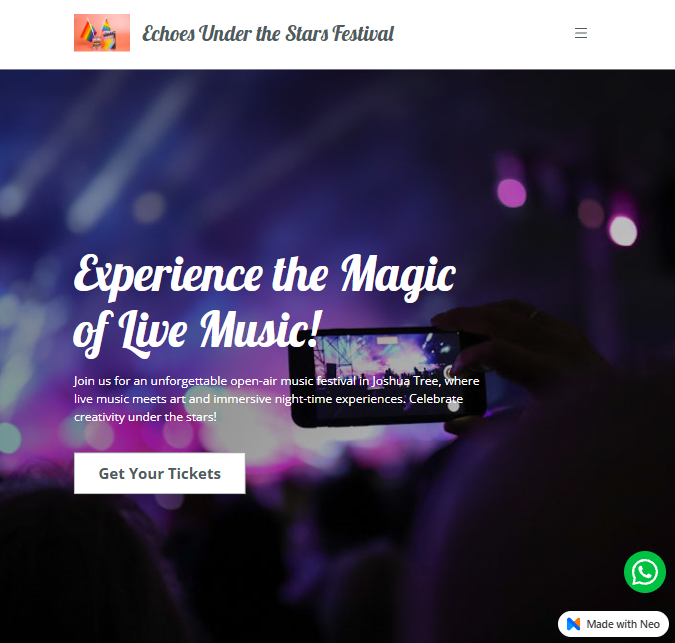
Task: Click the Get Your Tickets button
Action: (160, 473)
